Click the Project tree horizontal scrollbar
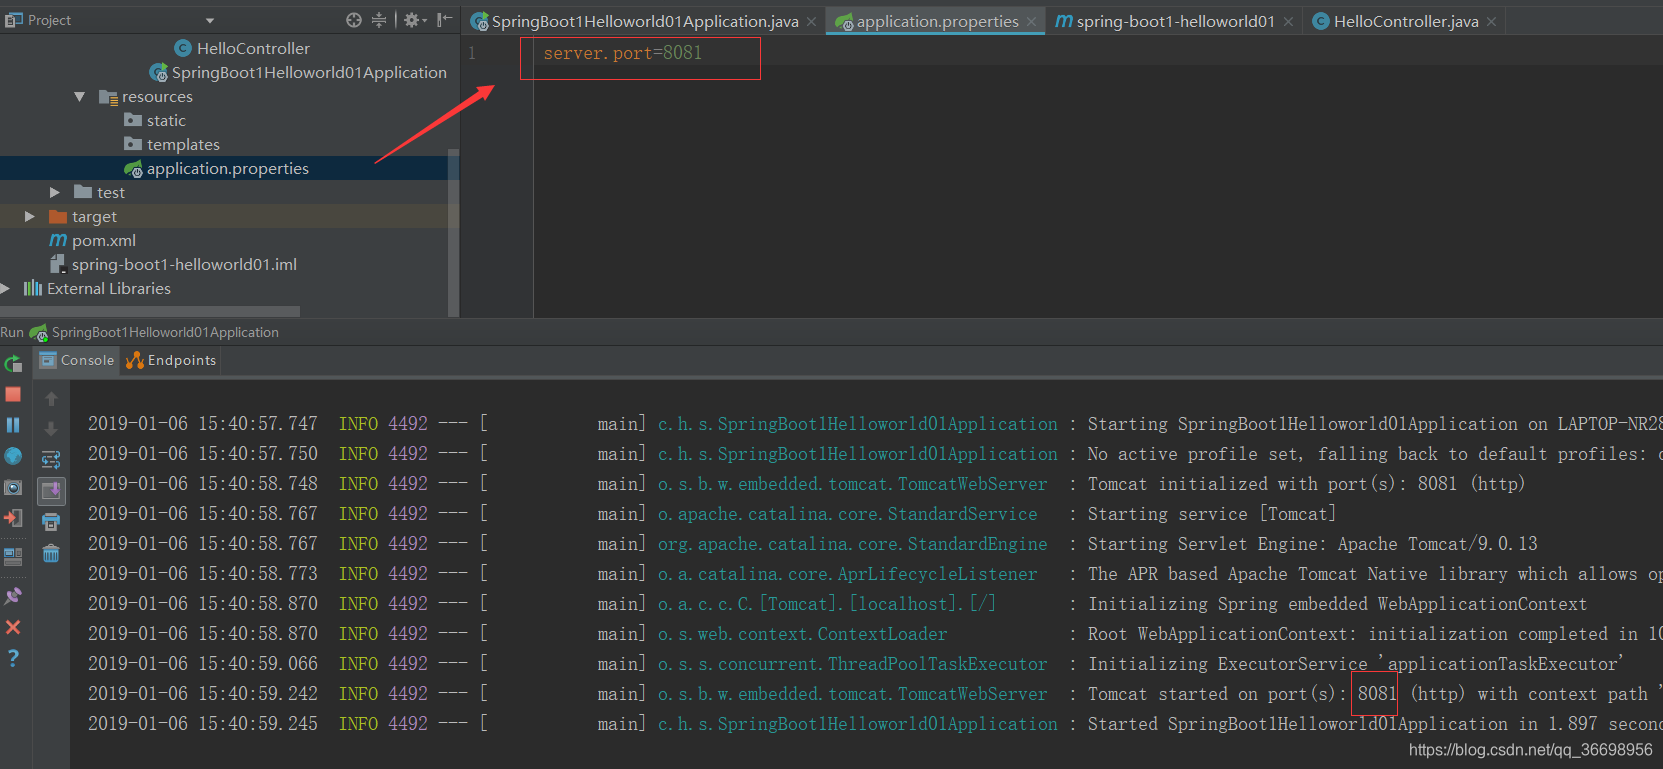1663x769 pixels. pos(150,311)
